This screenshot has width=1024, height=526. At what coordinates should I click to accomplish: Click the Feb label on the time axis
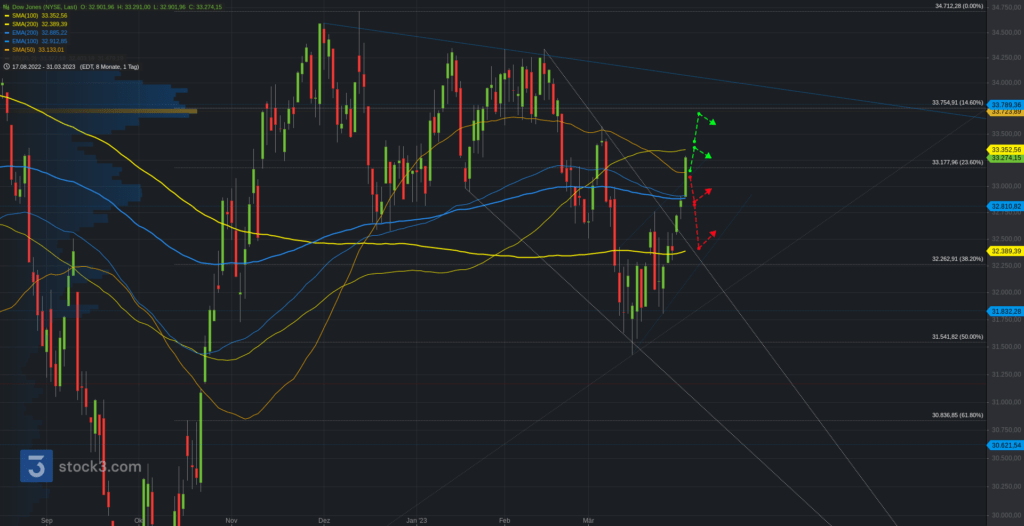[504, 521]
